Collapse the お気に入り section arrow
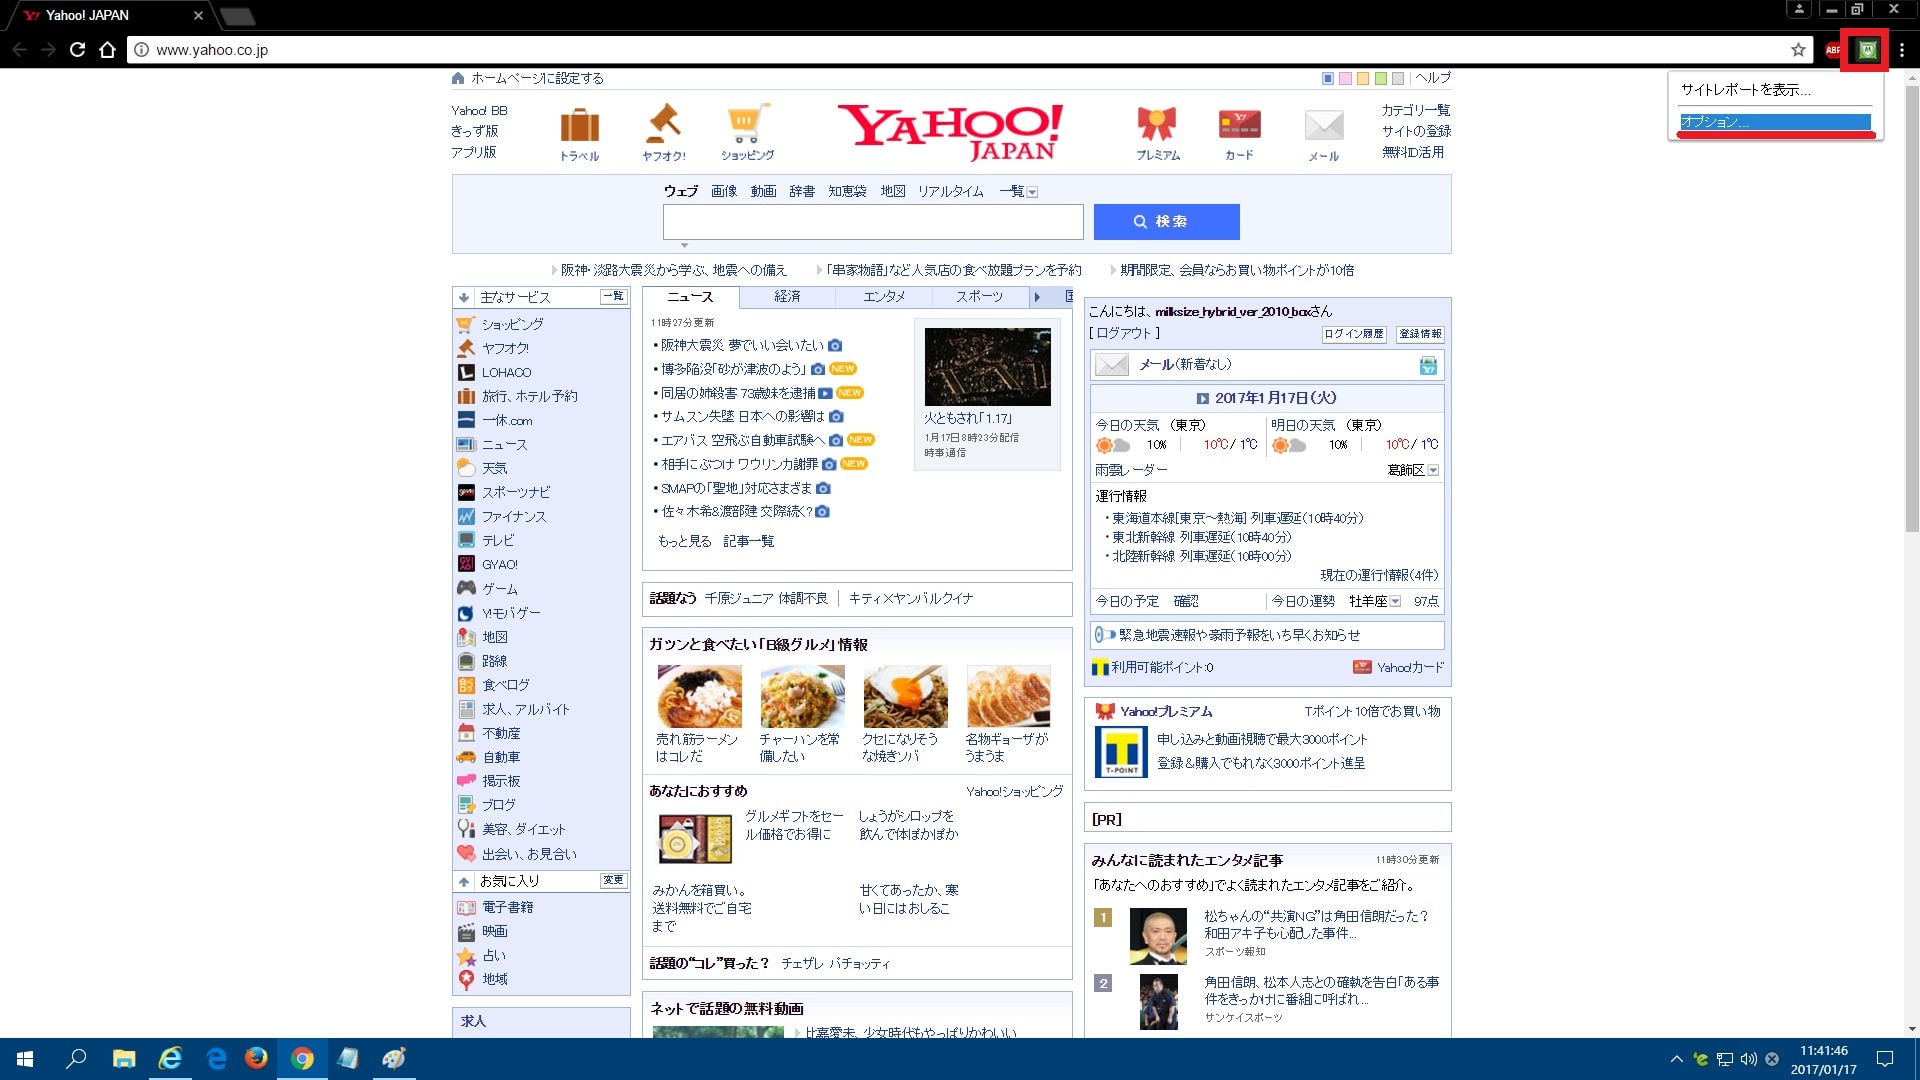Screen dimensions: 1920x1080 click(464, 881)
